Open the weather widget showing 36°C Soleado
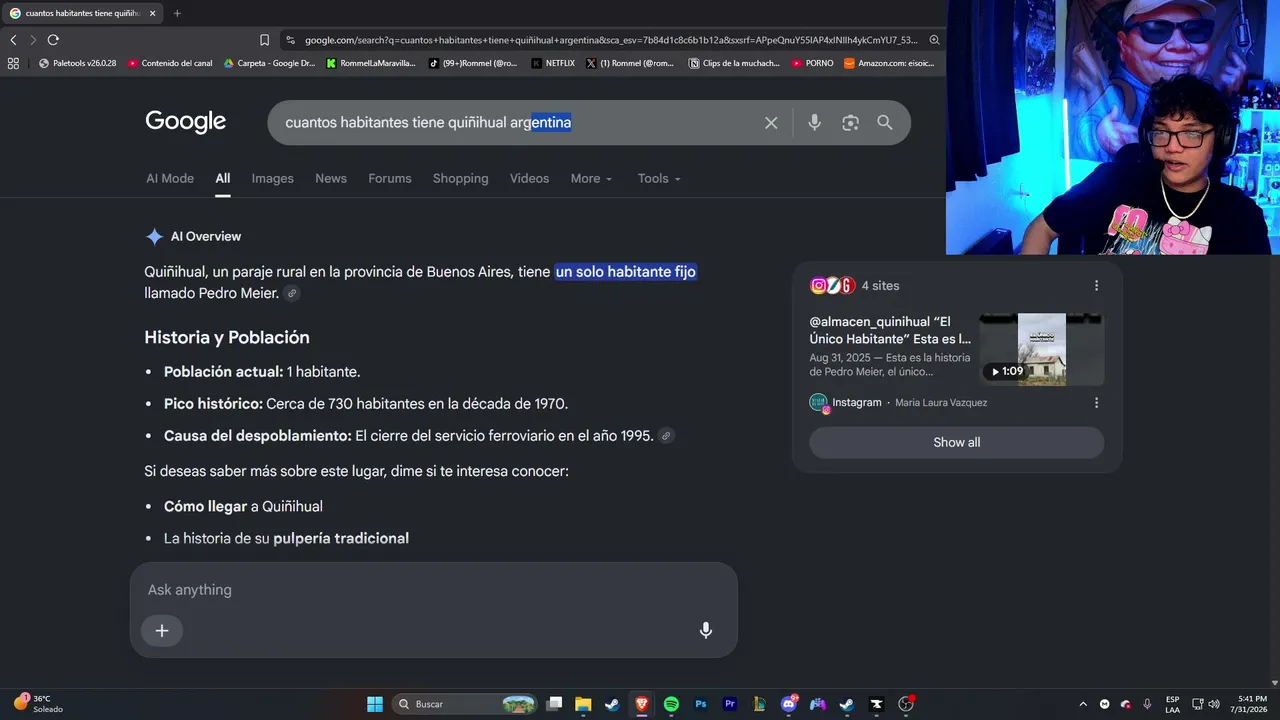The height and width of the screenshot is (720, 1280). (x=38, y=703)
